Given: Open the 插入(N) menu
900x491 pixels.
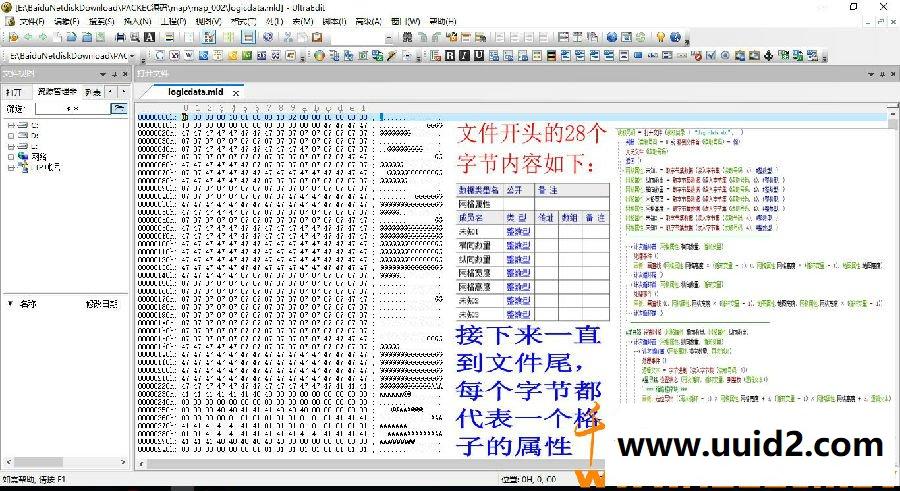Looking at the screenshot, I should click(x=137, y=21).
